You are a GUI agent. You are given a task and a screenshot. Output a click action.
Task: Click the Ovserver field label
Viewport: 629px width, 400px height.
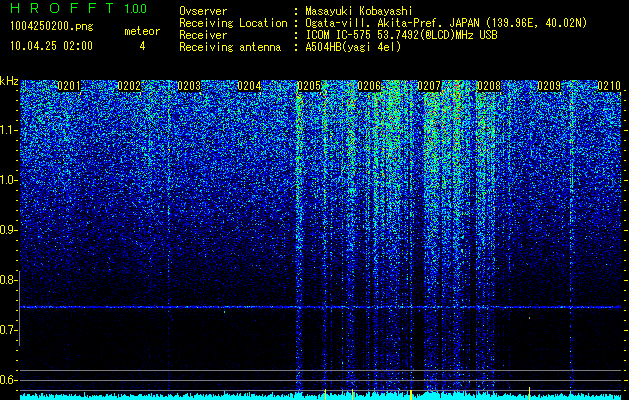(x=203, y=11)
